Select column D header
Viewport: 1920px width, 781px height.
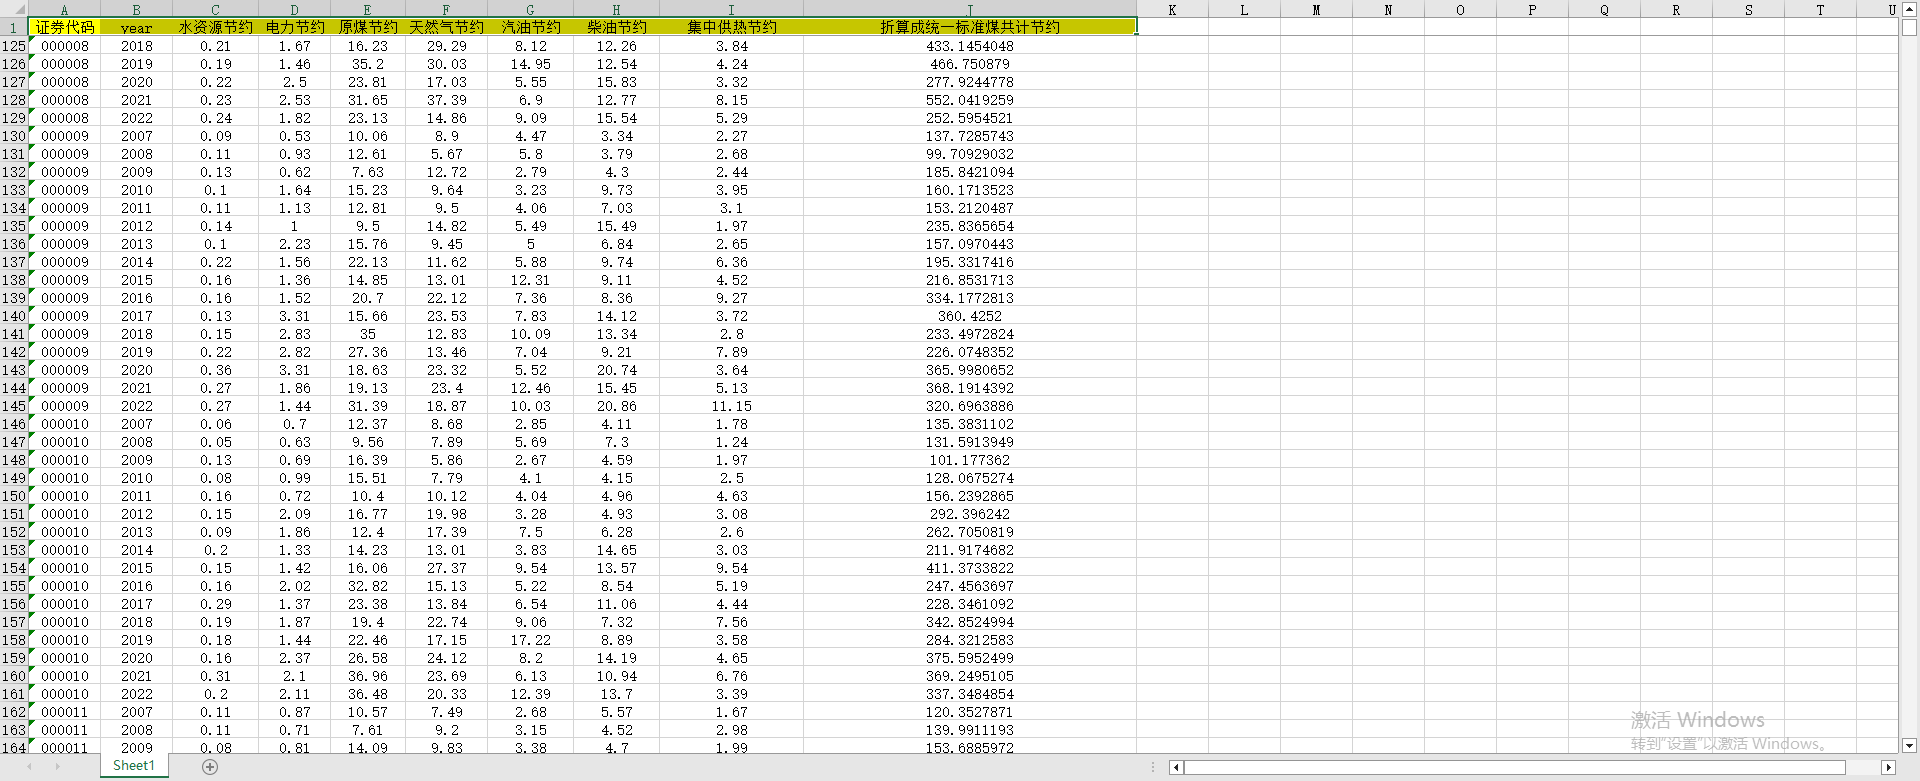[294, 9]
